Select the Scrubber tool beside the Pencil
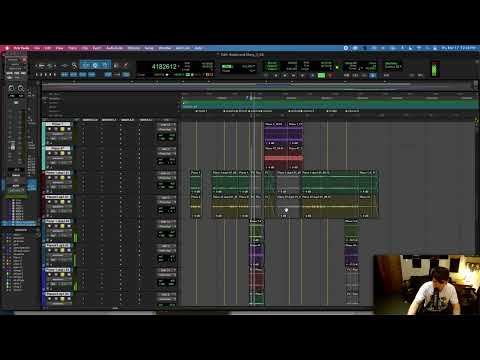 click(x=116, y=66)
